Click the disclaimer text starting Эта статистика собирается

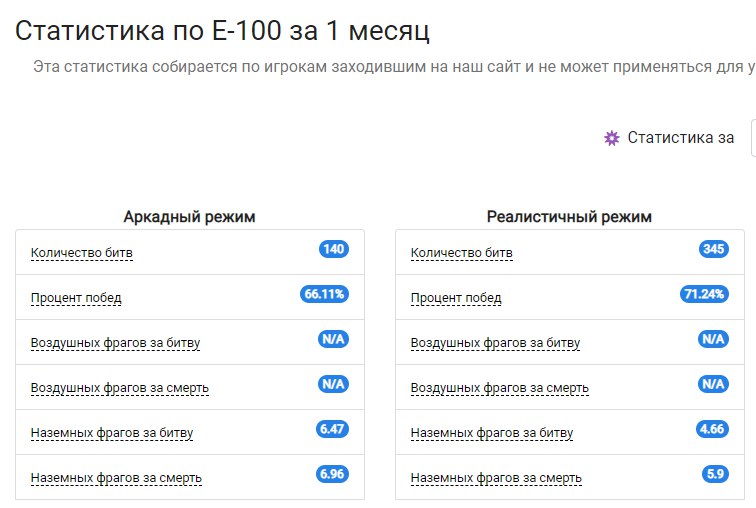tap(394, 67)
